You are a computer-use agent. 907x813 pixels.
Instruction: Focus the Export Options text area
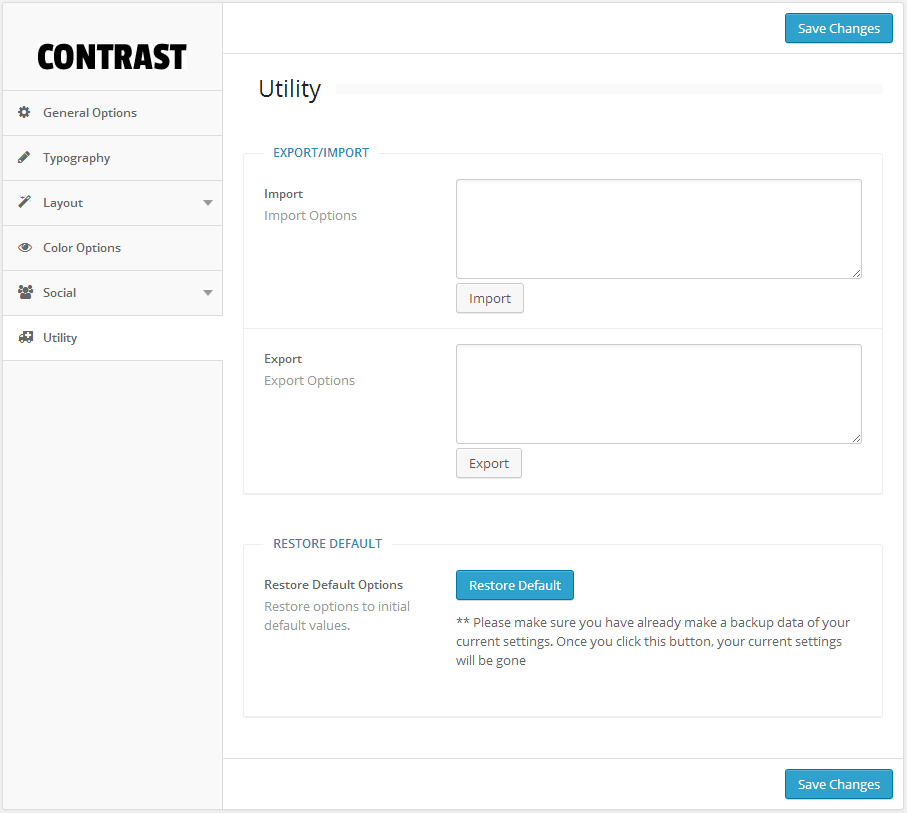tap(658, 394)
